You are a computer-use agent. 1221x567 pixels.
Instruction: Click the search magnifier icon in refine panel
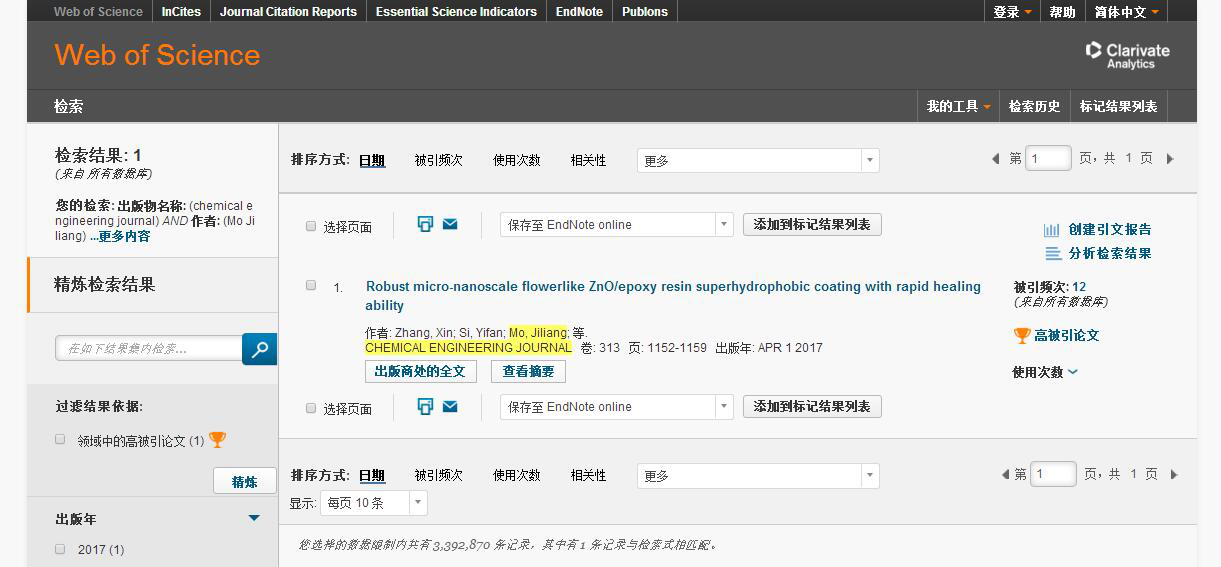(260, 349)
